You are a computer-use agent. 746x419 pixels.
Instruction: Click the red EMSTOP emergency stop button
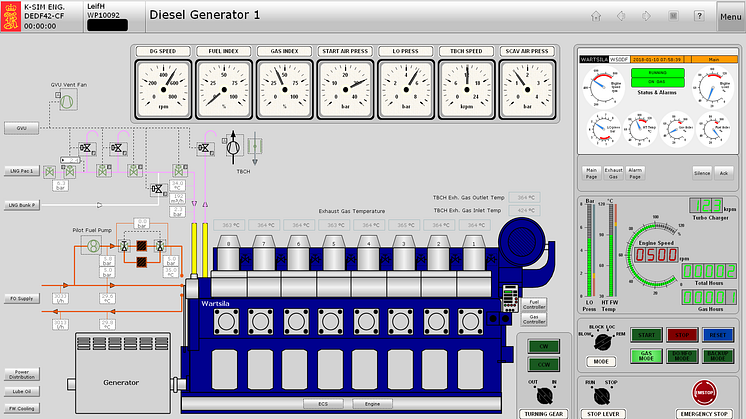704,392
